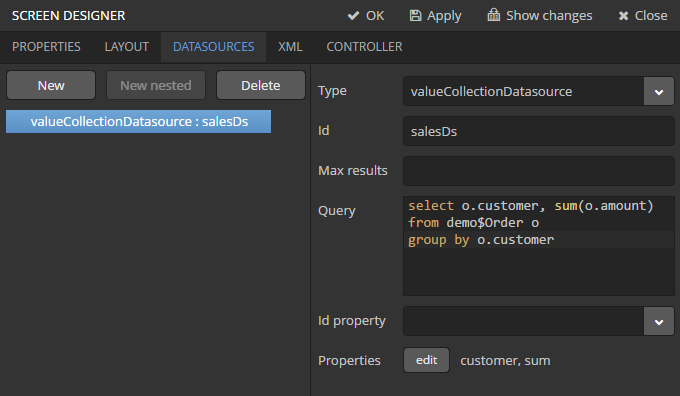Expand the Type dropdown arrow
680x396 pixels.
click(659, 92)
